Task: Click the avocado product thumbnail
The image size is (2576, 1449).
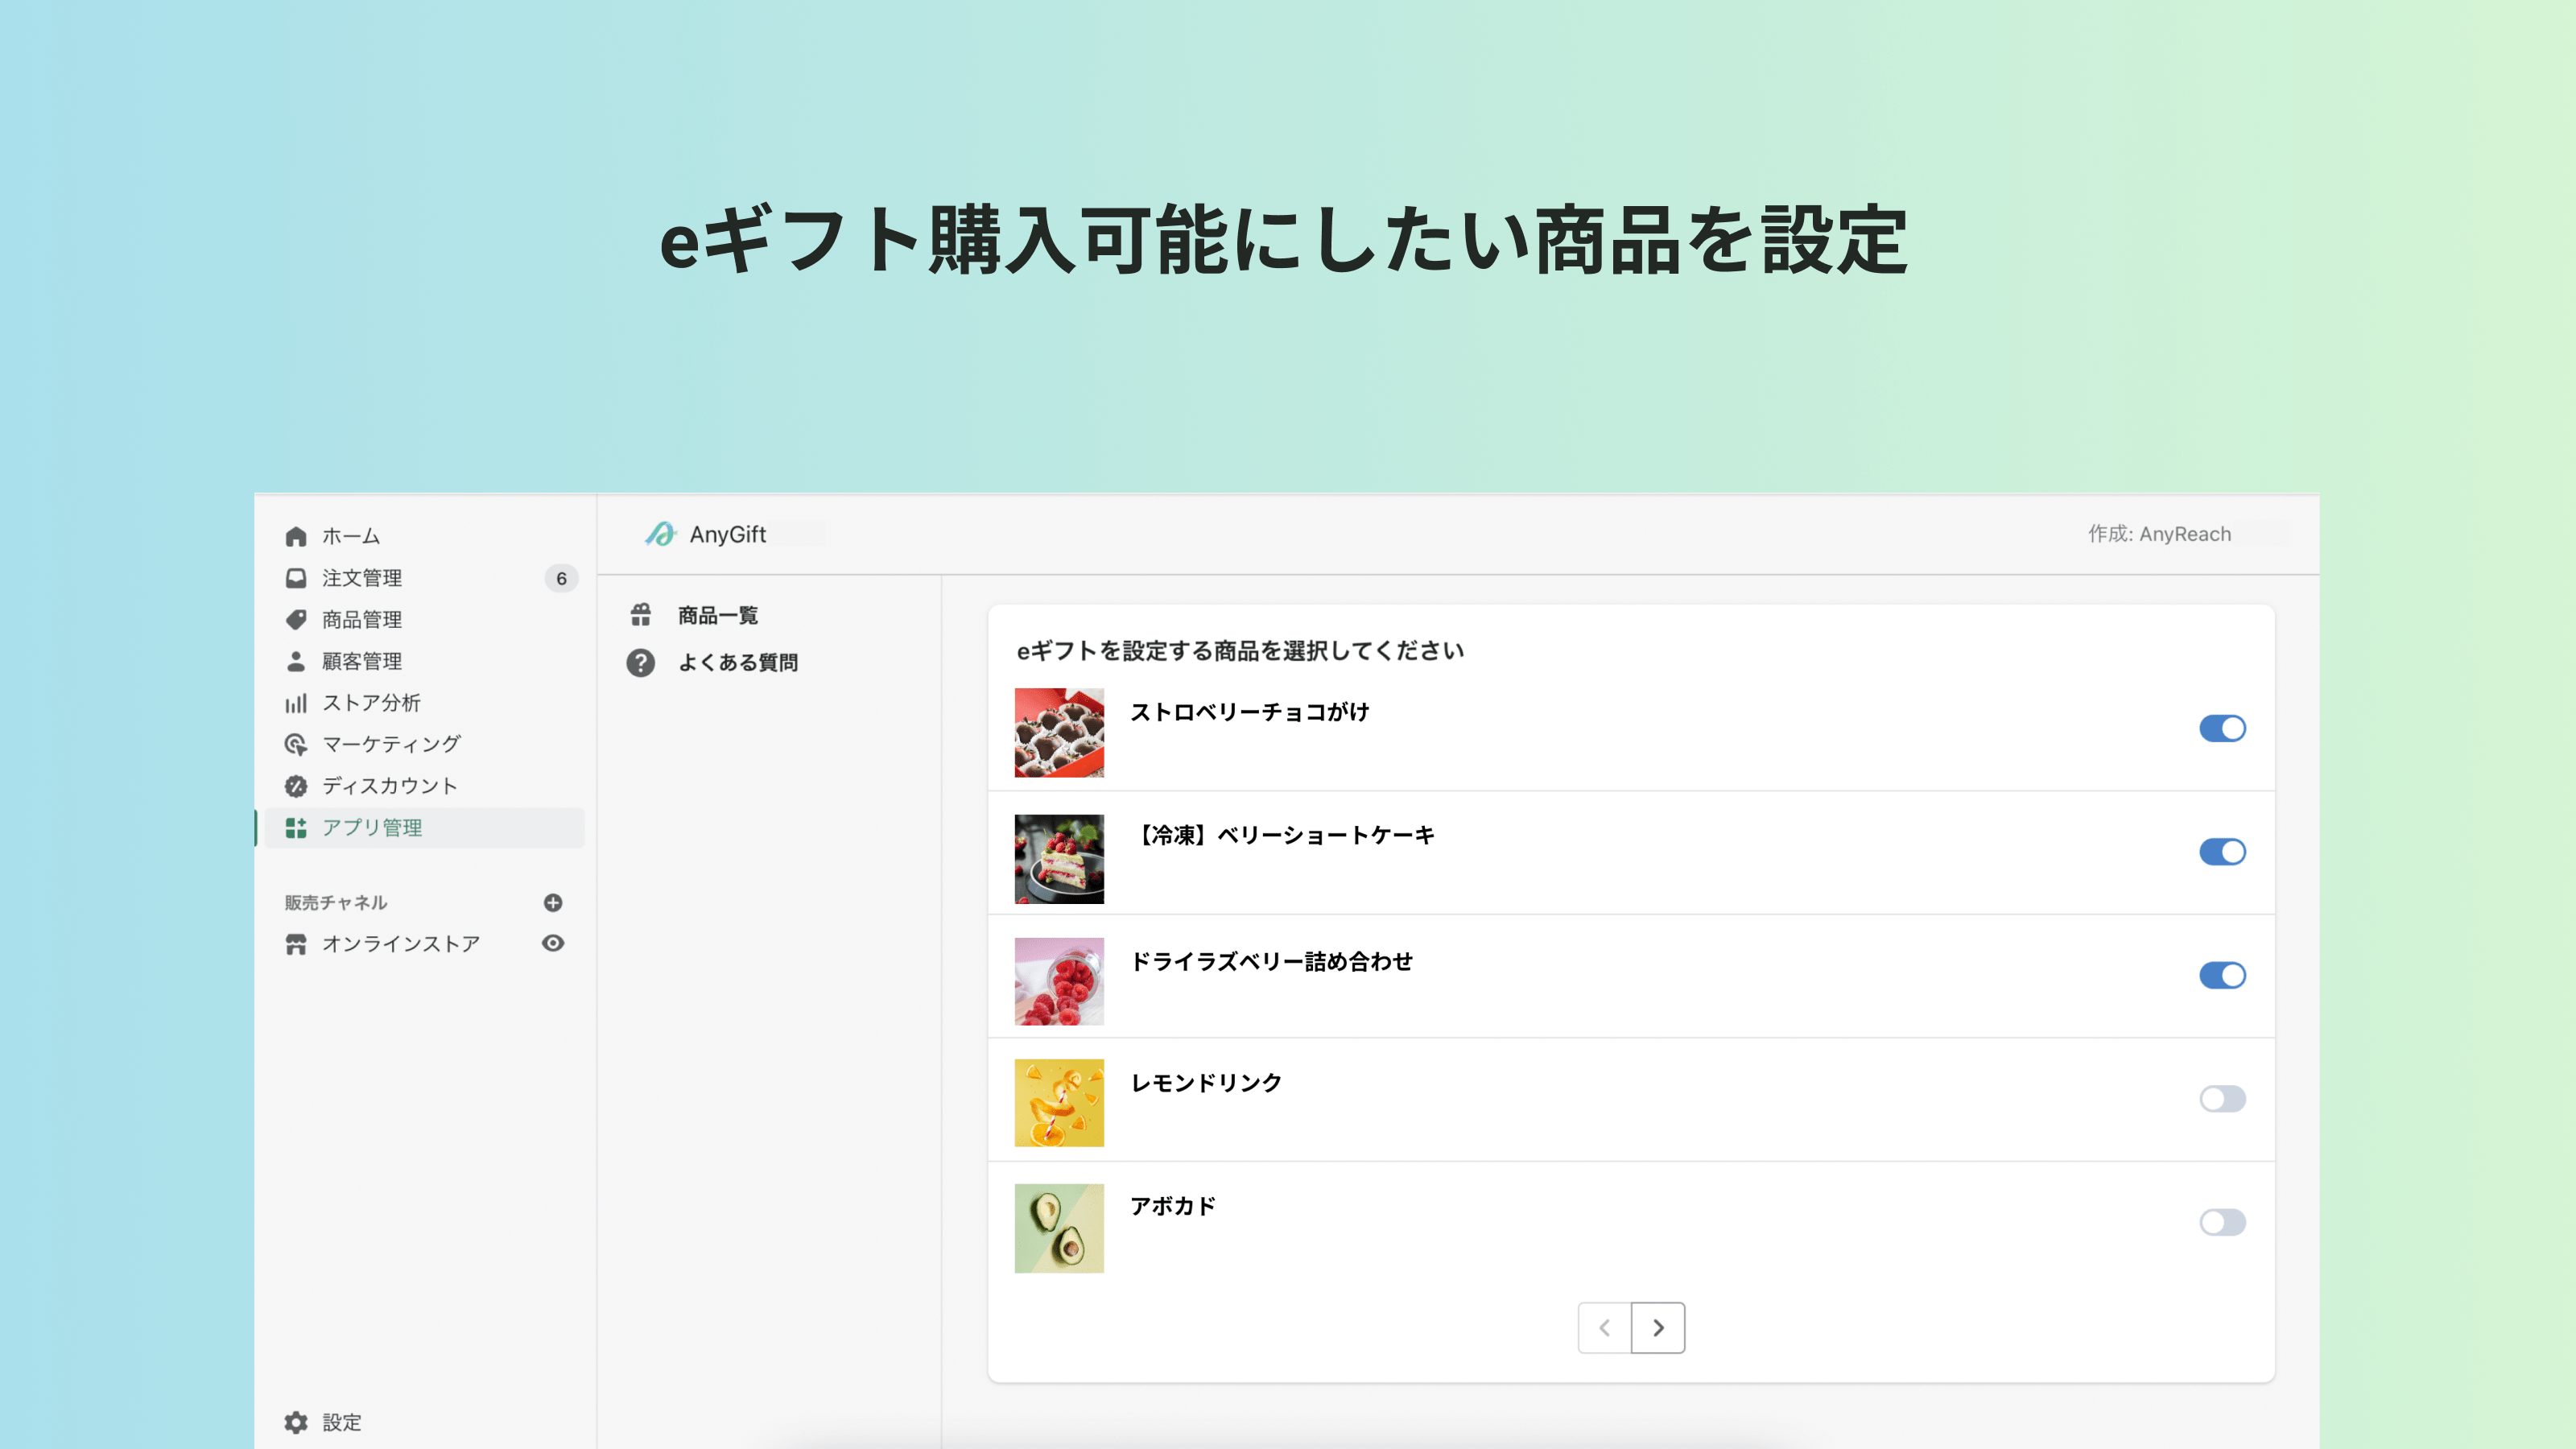Action: point(1059,1228)
